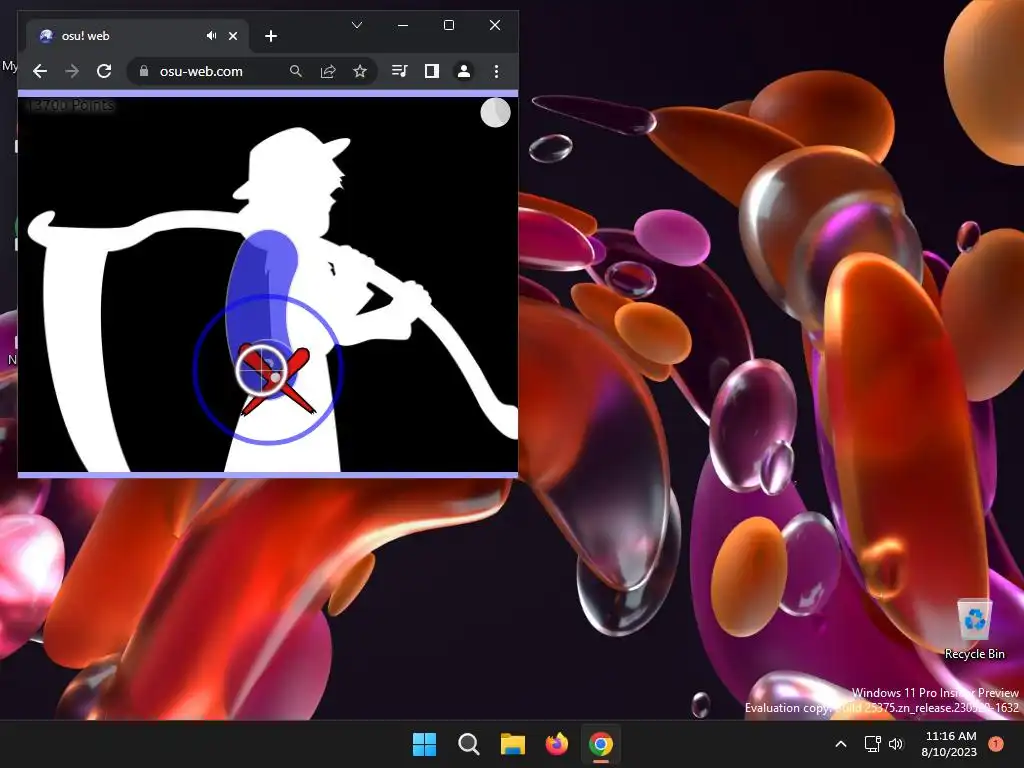The width and height of the screenshot is (1024, 768).
Task: Maximize the Chrome window
Action: point(449,25)
